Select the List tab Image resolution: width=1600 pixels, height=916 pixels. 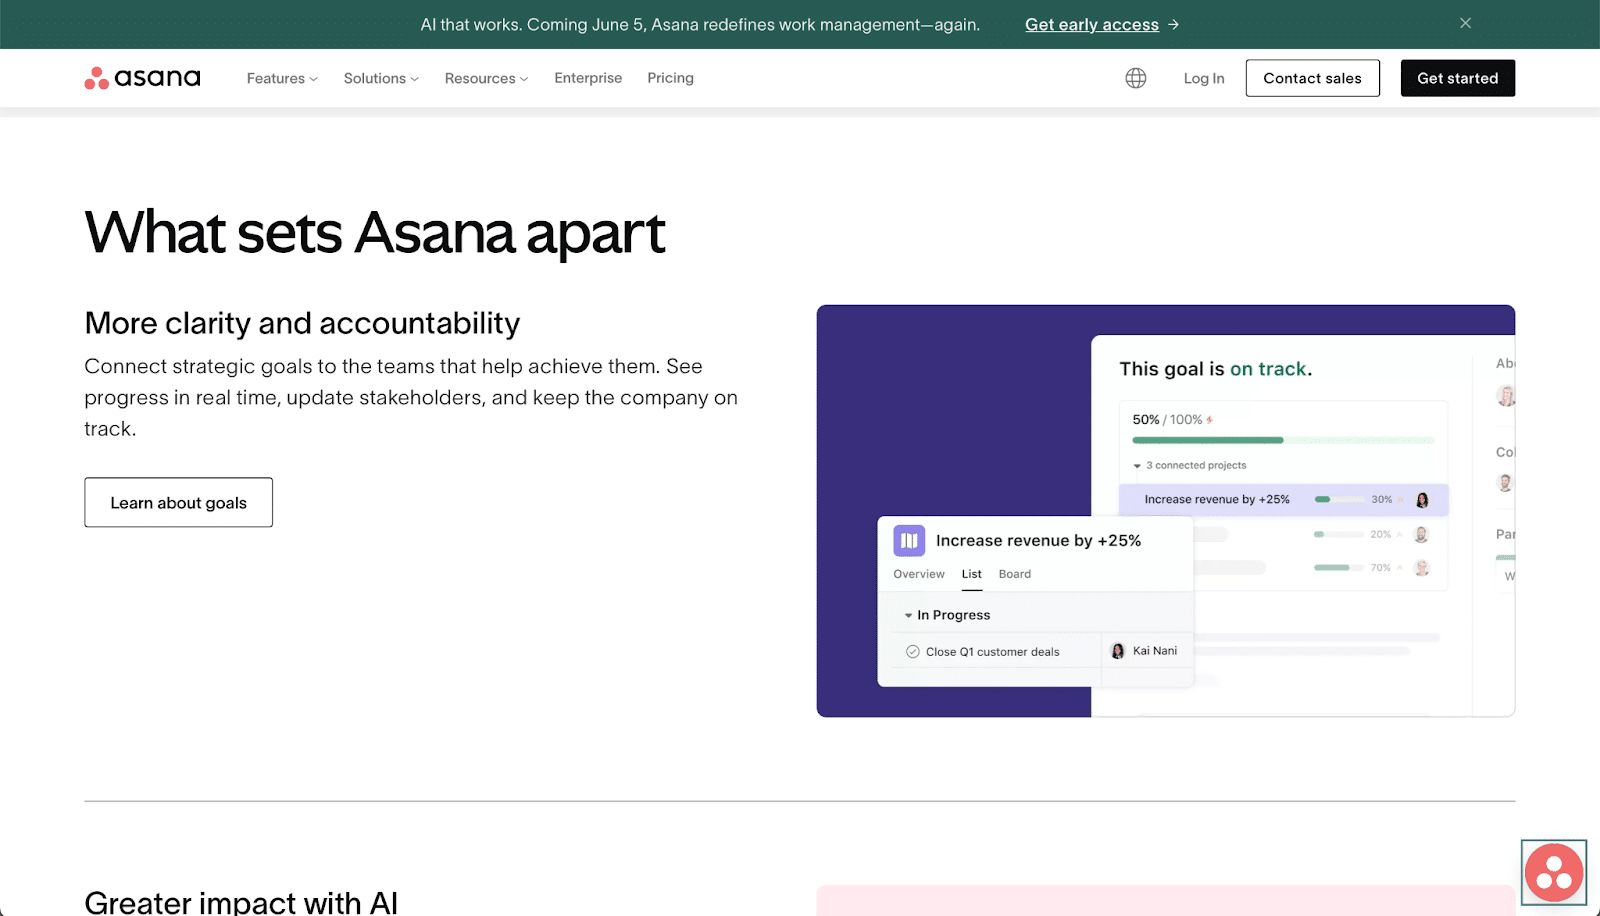pos(972,574)
